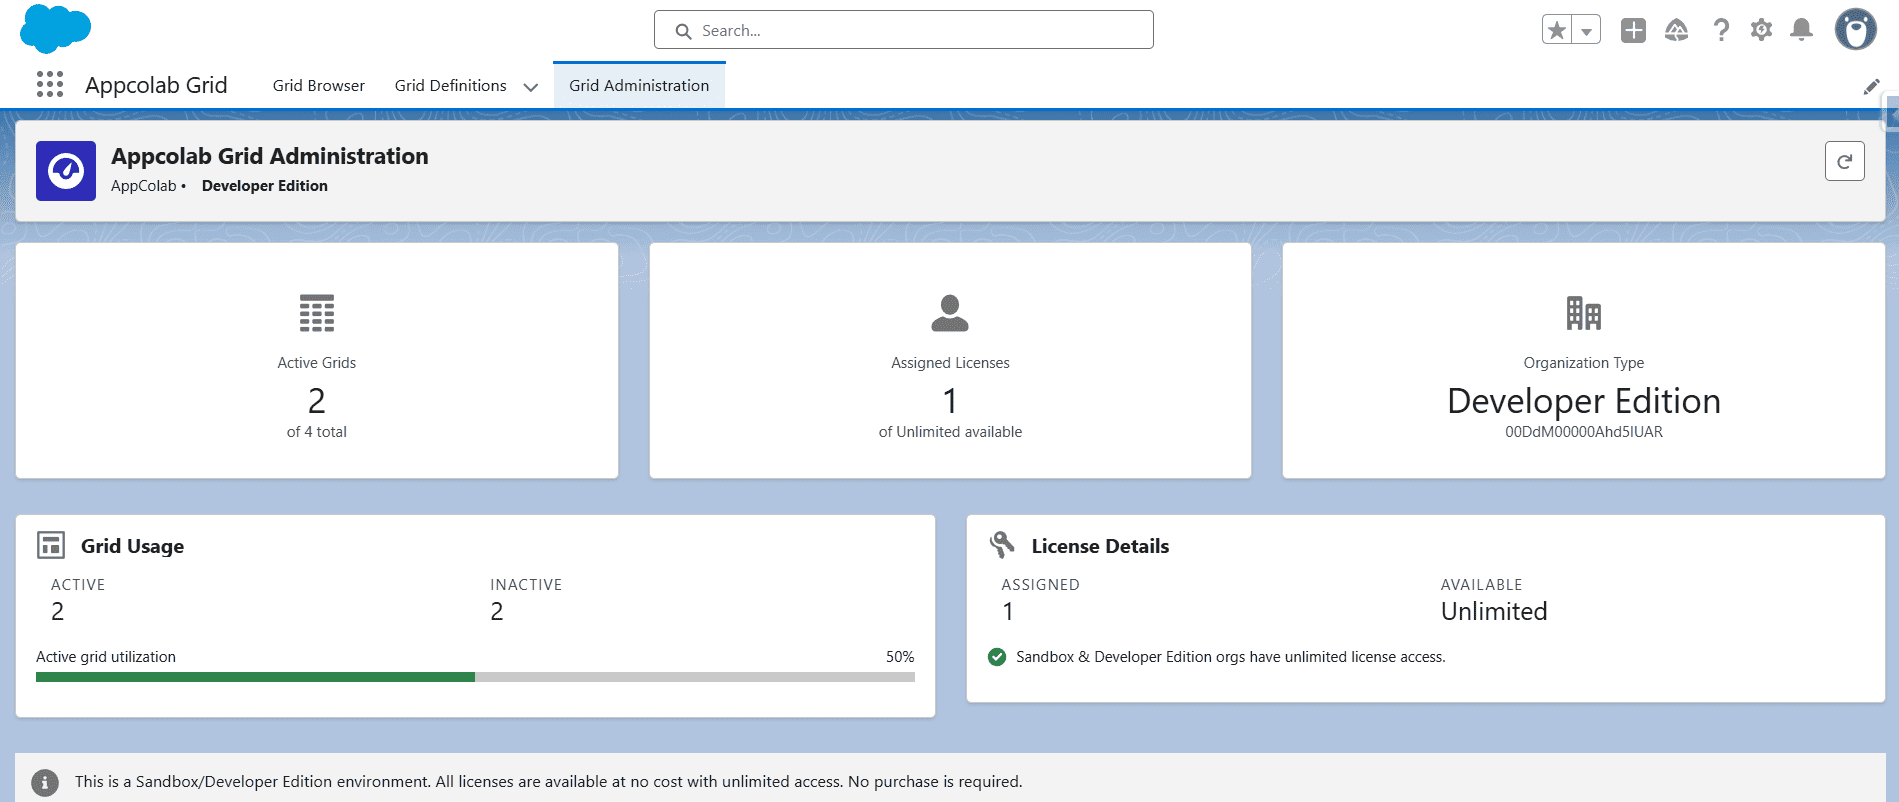The height and width of the screenshot is (802, 1899).
Task: Click the Organization Type building icon
Action: (1584, 313)
